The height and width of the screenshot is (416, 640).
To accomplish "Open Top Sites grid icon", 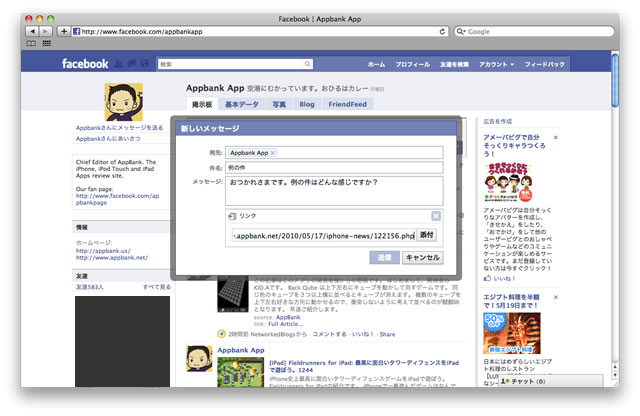I will tap(47, 43).
